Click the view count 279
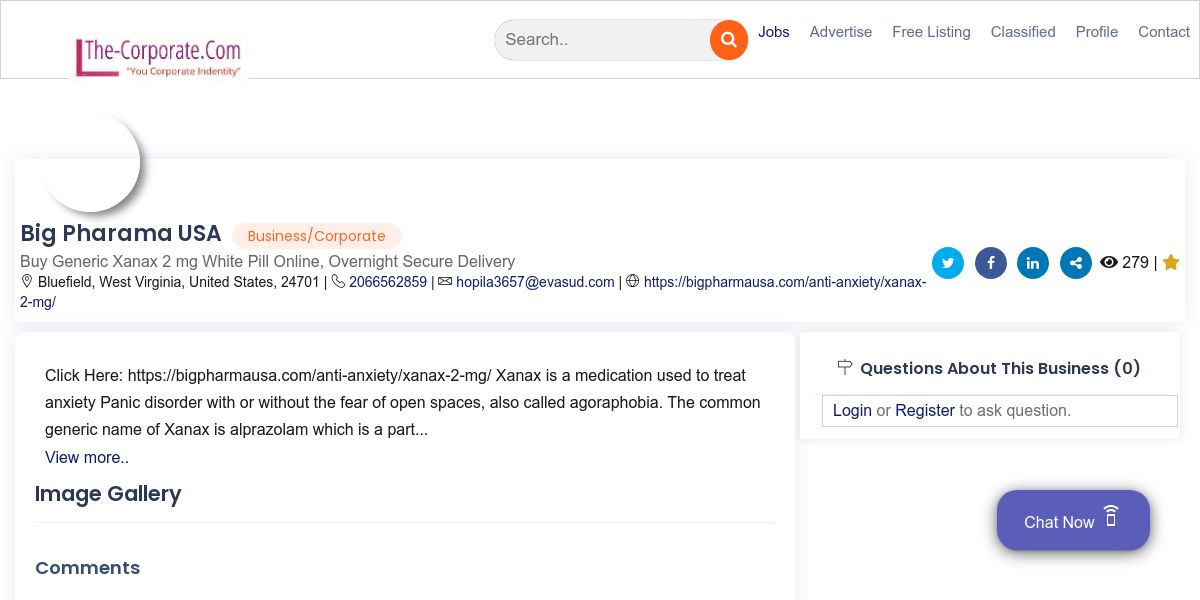This screenshot has width=1200, height=600. click(1135, 263)
